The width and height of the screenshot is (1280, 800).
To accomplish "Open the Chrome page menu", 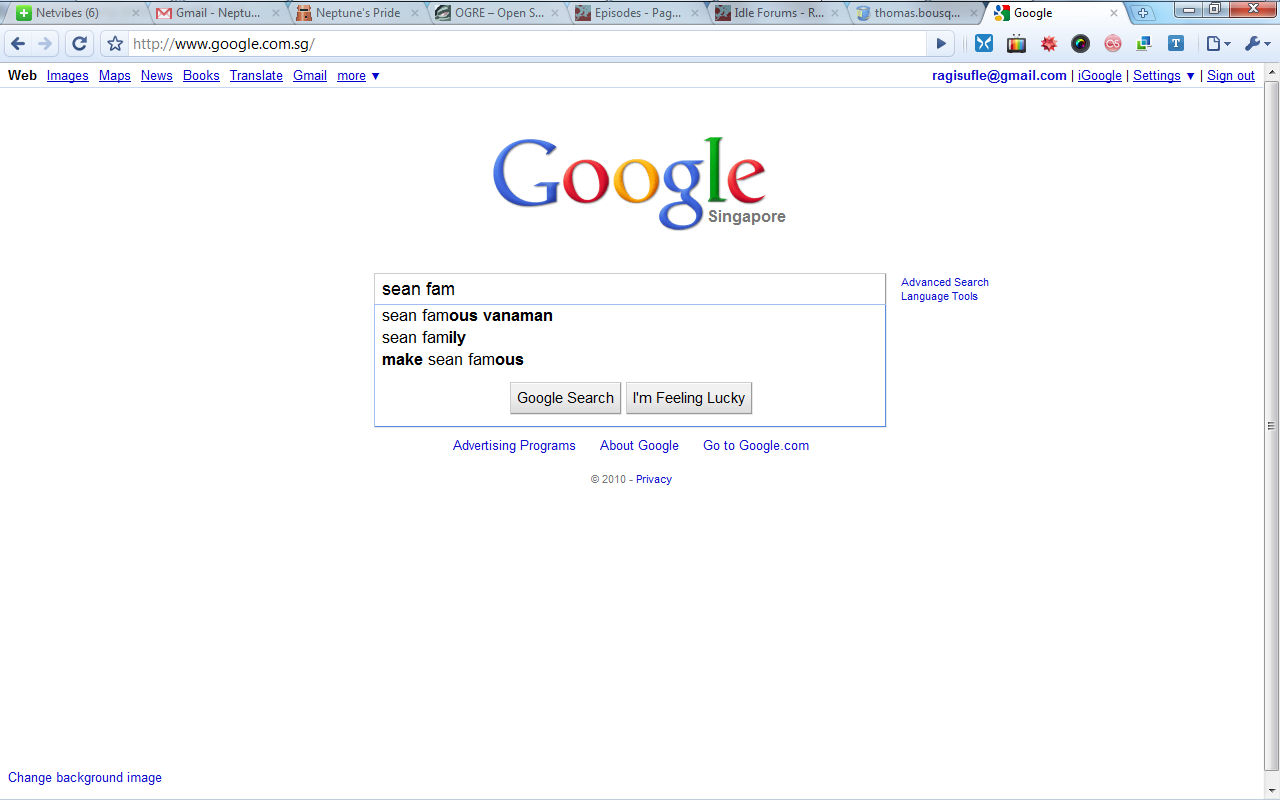I will click(x=1218, y=44).
